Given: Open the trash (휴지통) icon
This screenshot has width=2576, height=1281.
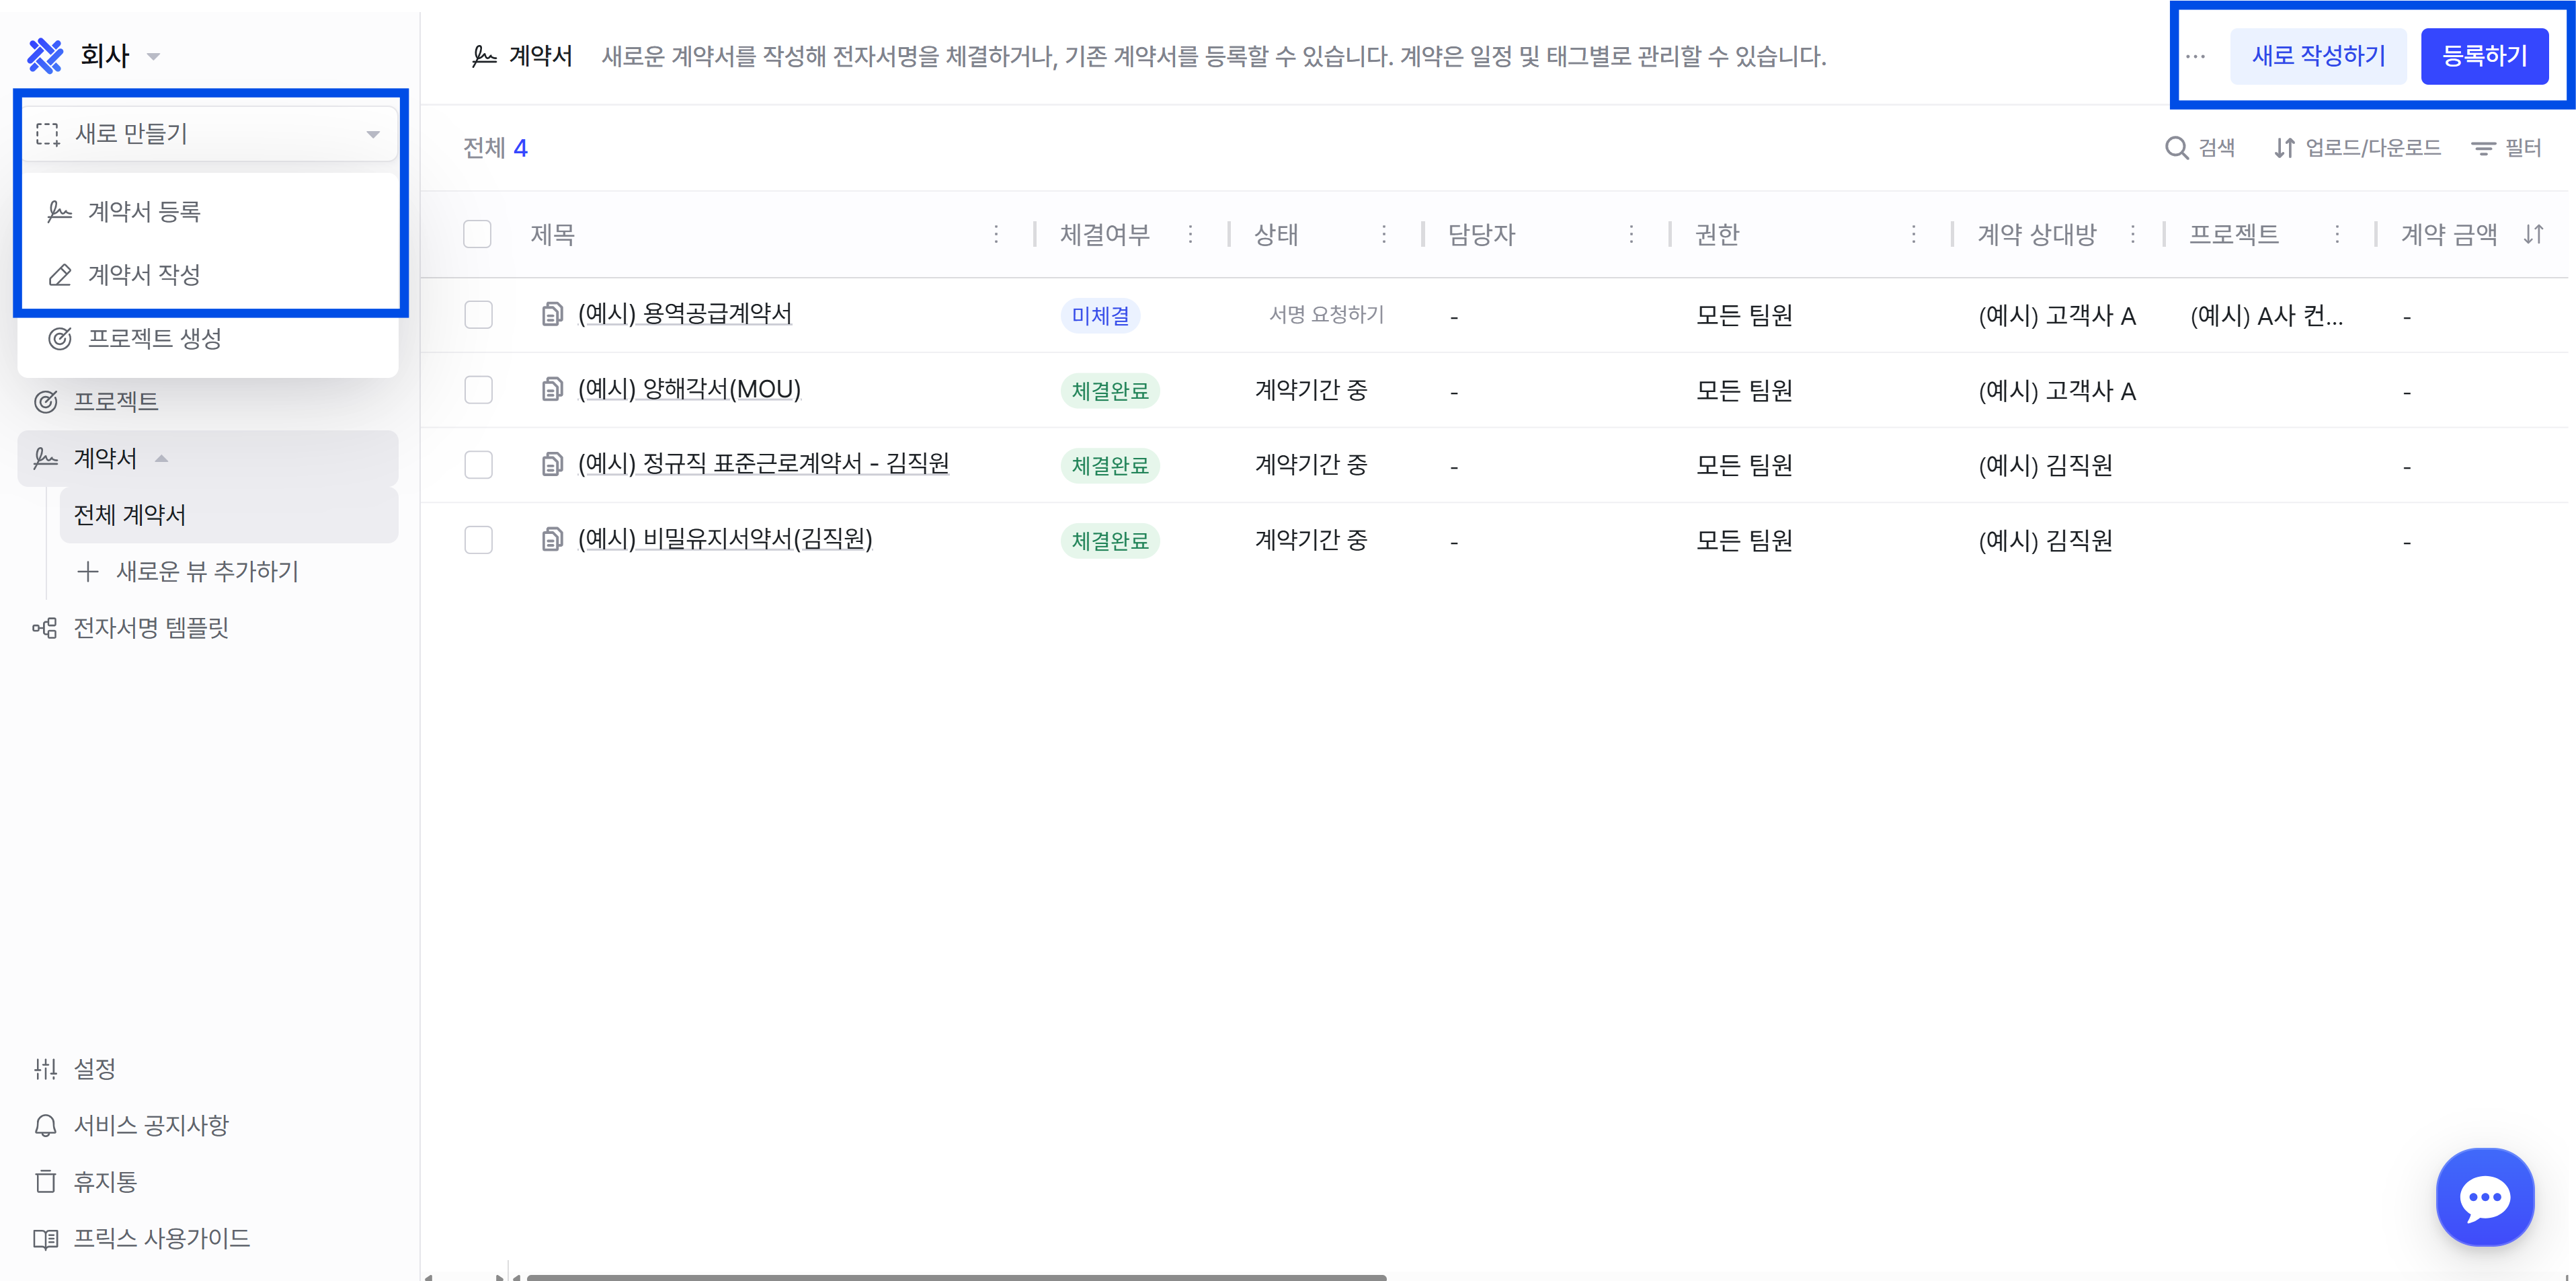Looking at the screenshot, I should (x=45, y=1181).
